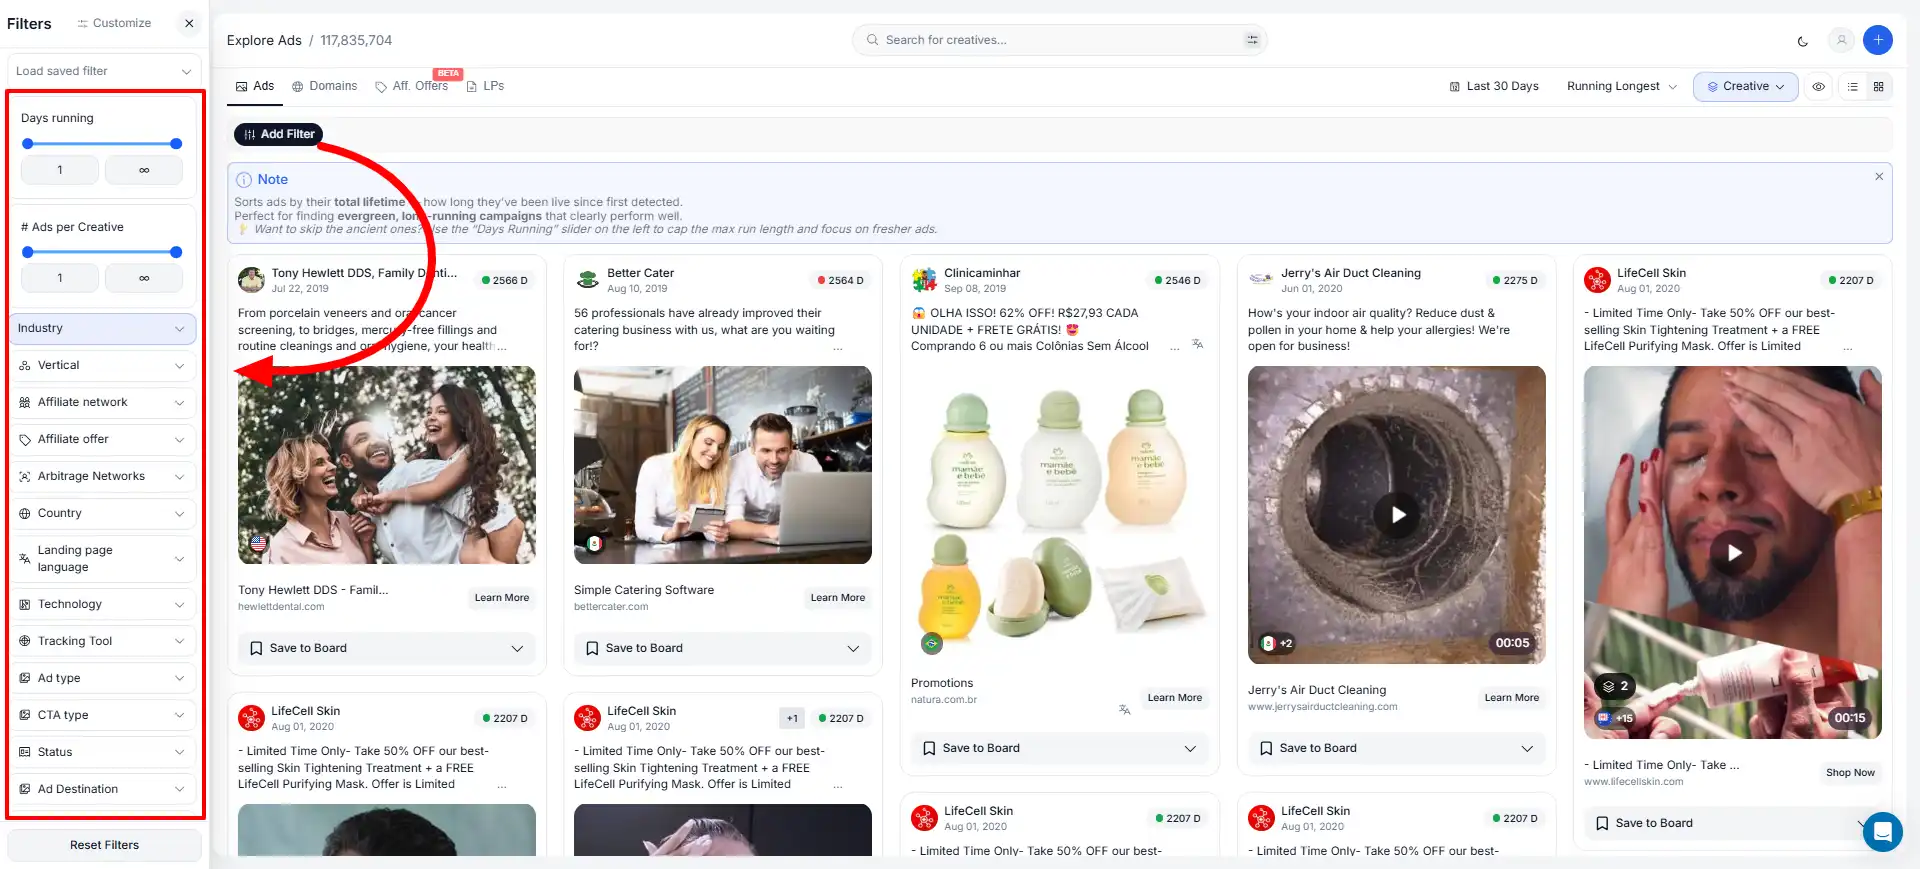Open the Creative grouping dropdown
The width and height of the screenshot is (1920, 869).
1745,86
